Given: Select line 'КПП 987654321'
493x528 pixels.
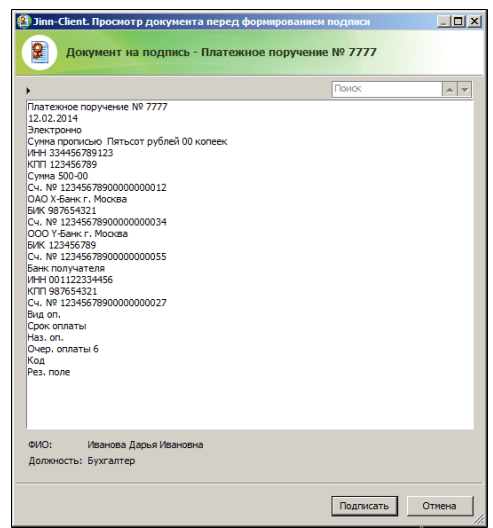Looking at the screenshot, I should 62,291.
